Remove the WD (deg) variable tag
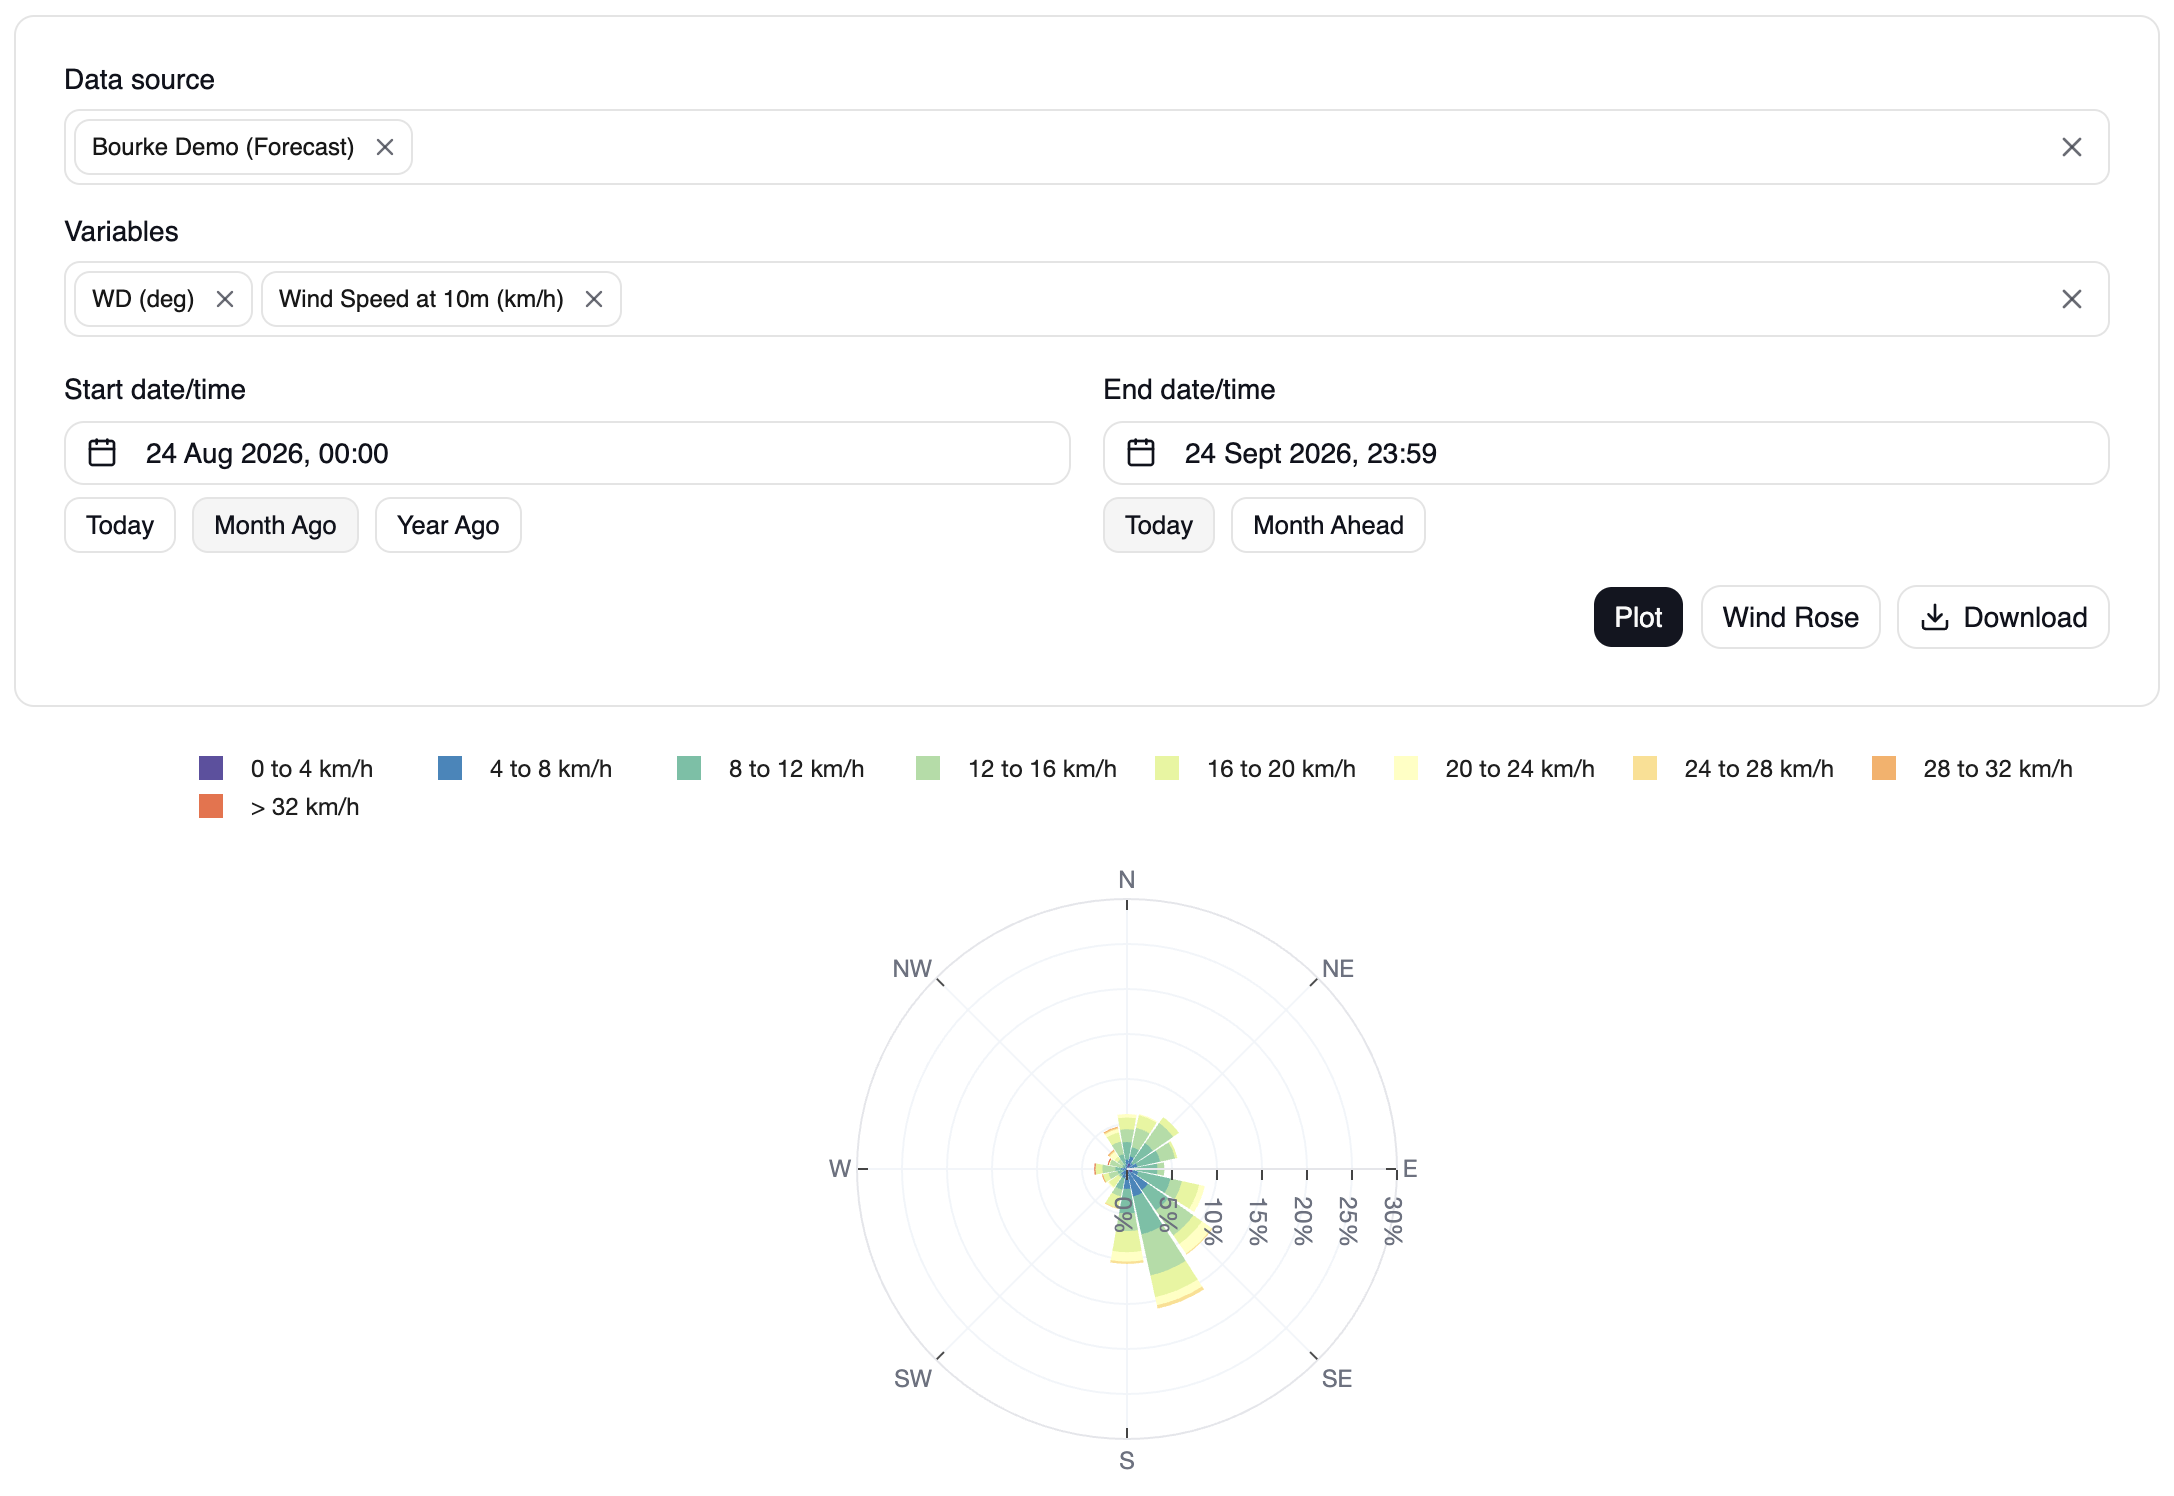Screen dimensions: 2174x1496 [x=225, y=299]
